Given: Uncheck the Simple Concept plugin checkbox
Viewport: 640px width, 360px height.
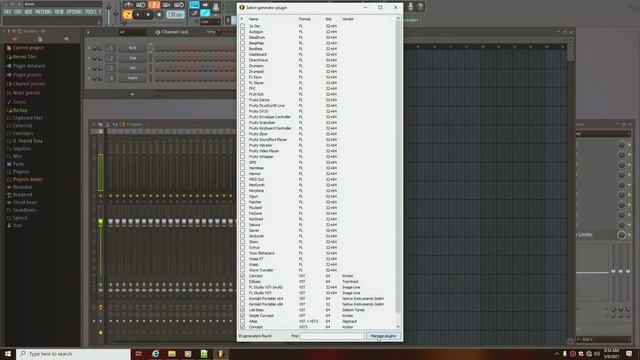Looking at the screenshot, I should click(243, 316).
